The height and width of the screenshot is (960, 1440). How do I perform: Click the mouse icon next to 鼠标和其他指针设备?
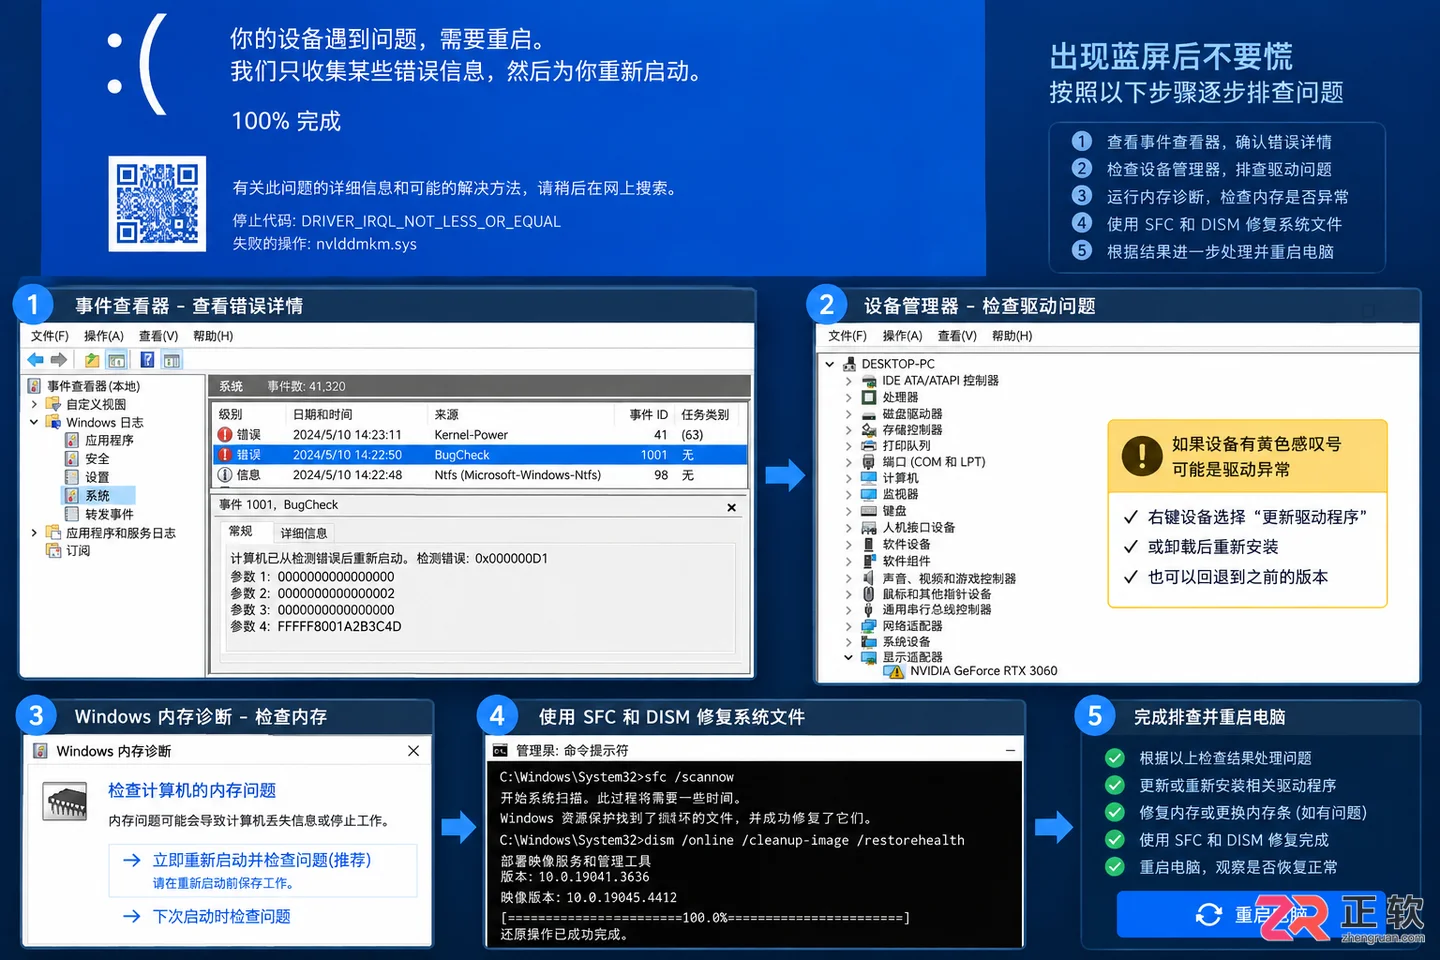[x=869, y=594]
